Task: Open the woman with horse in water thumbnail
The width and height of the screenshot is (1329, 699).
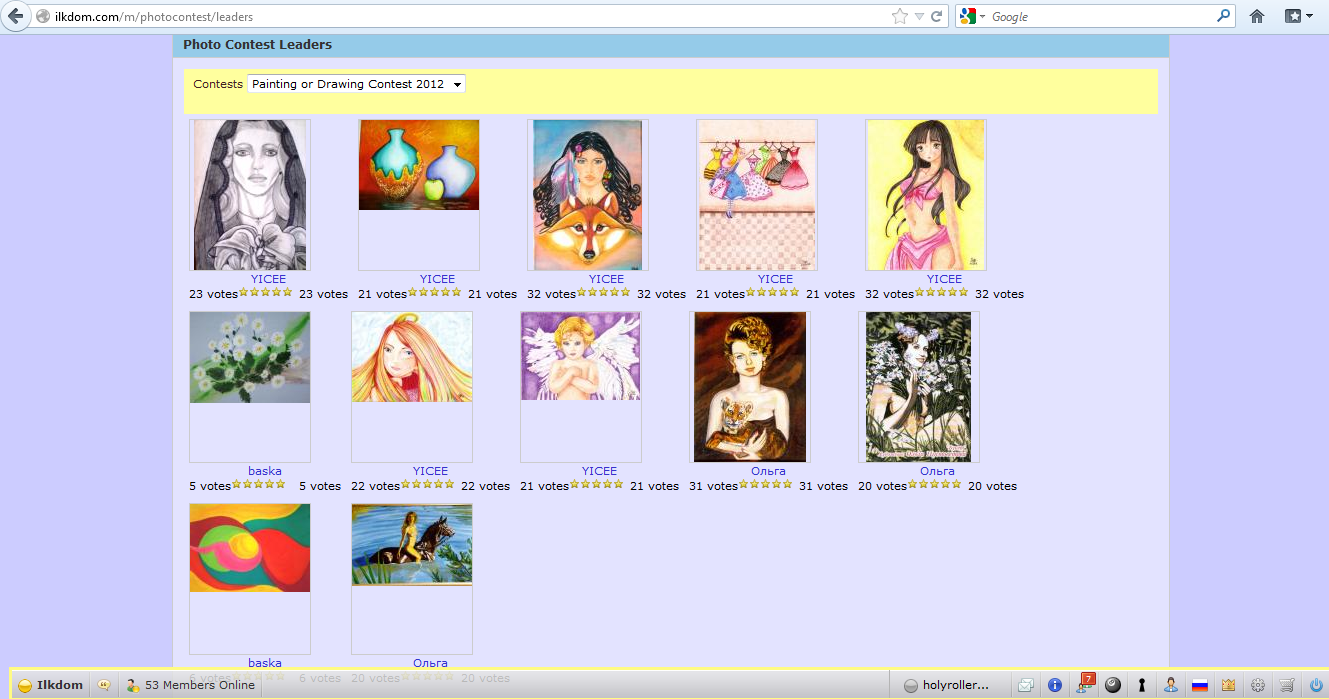Action: (x=412, y=545)
